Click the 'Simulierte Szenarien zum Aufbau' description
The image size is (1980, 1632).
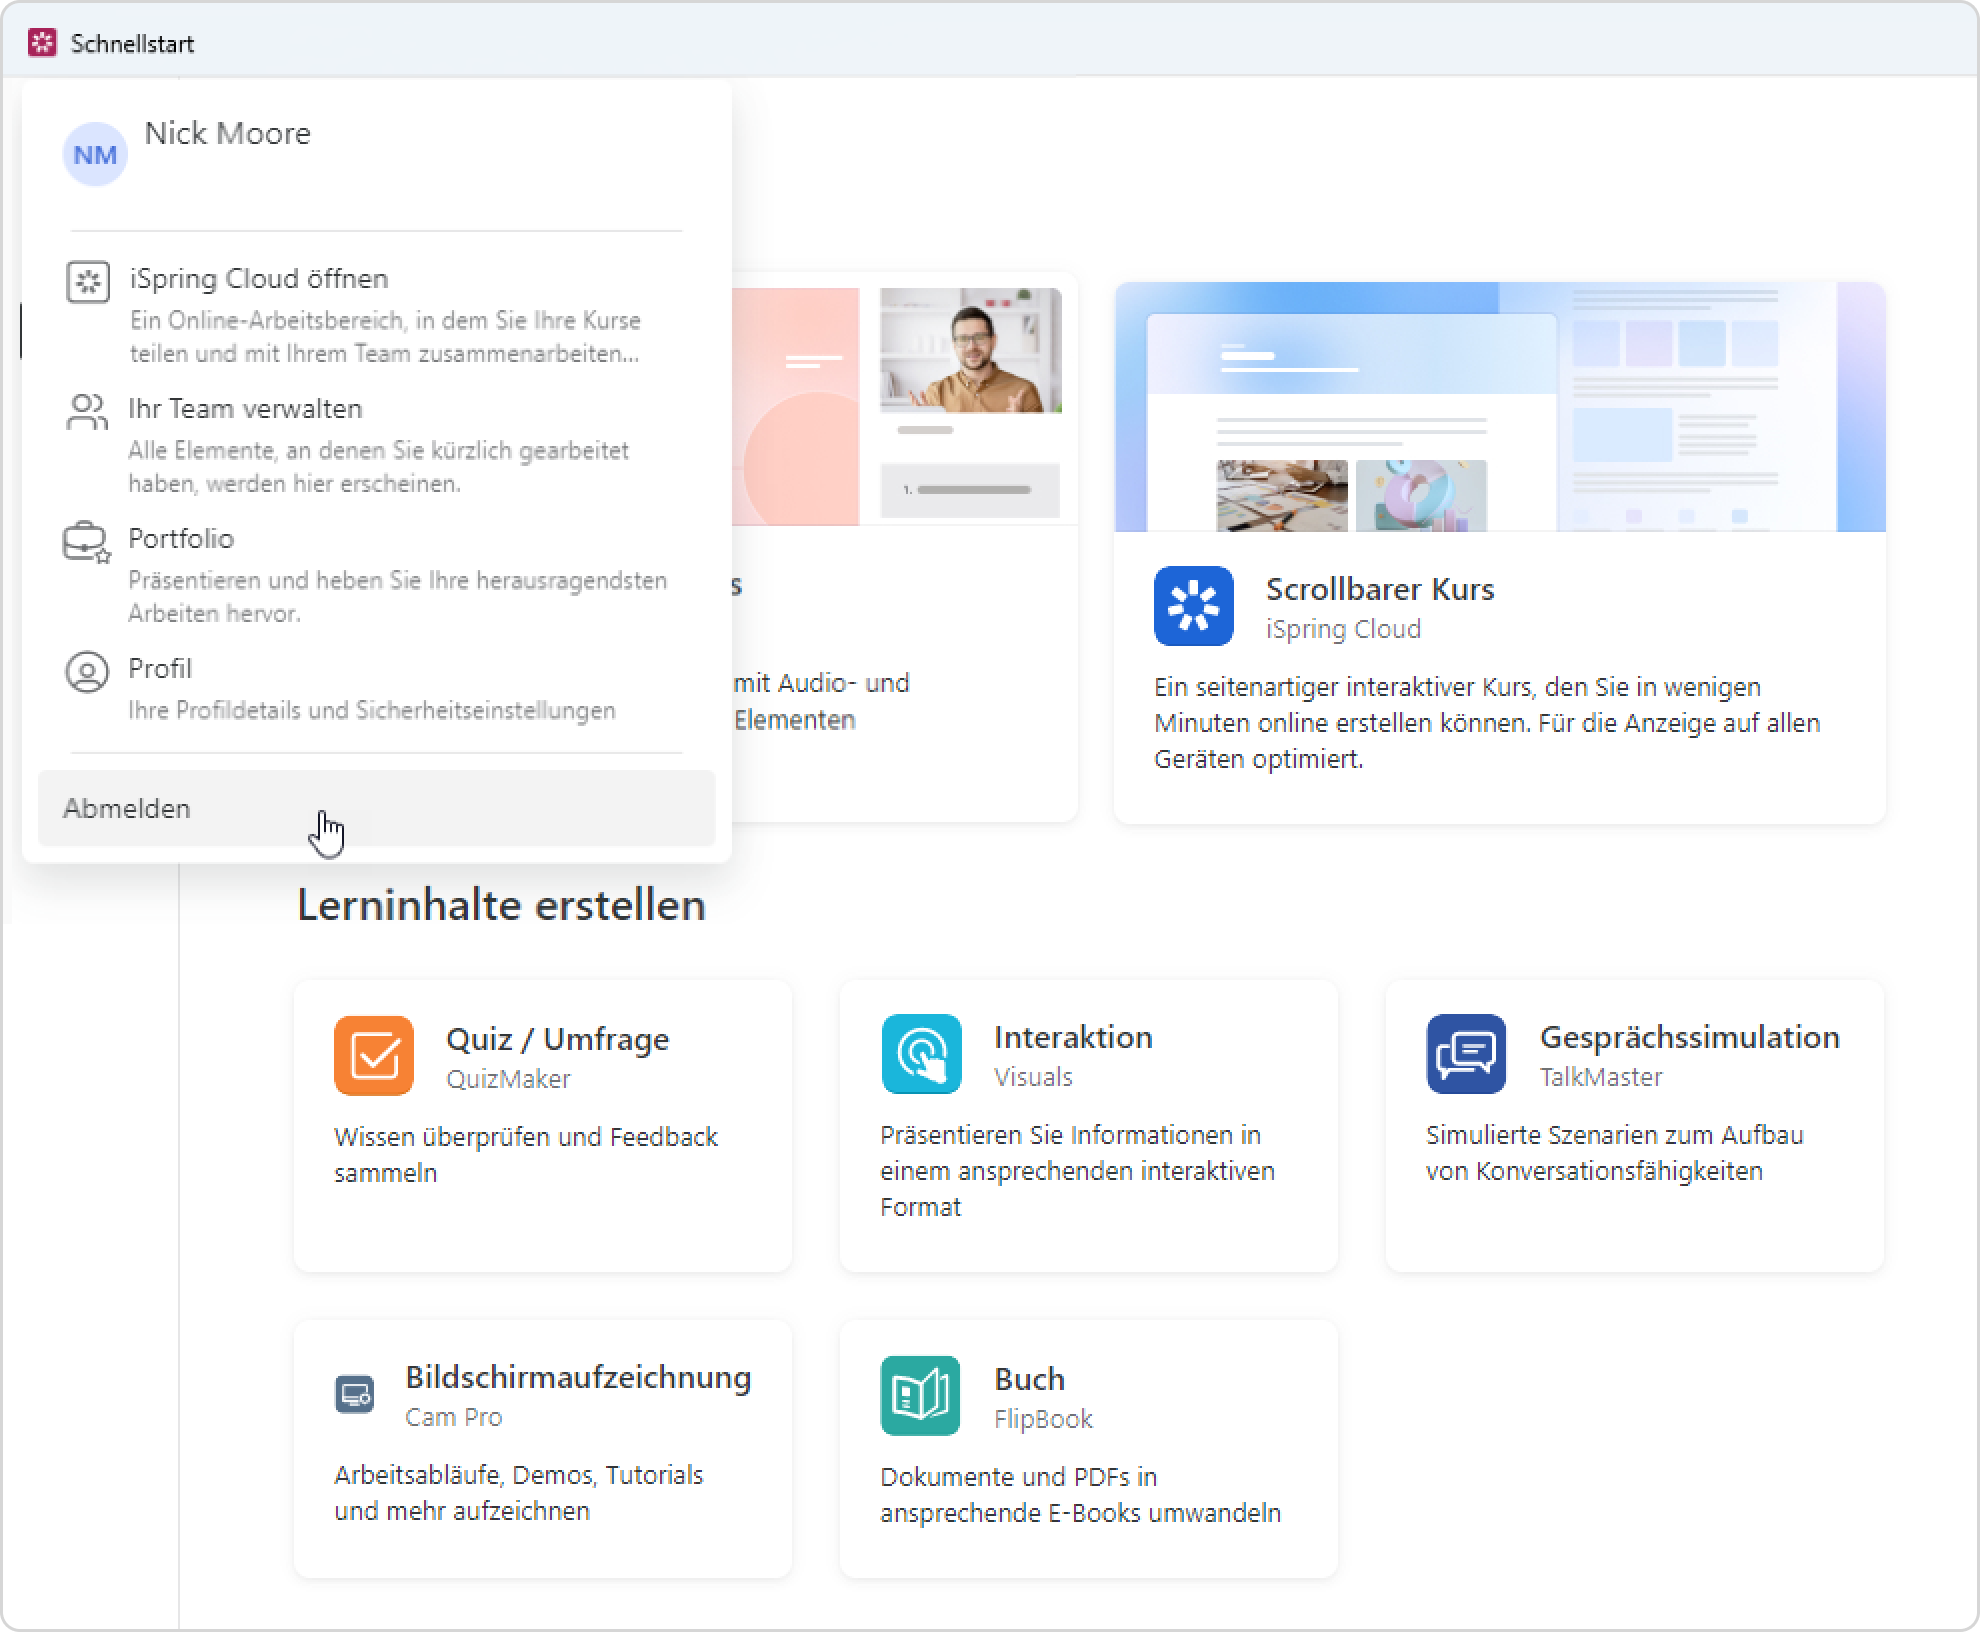(x=1615, y=1152)
